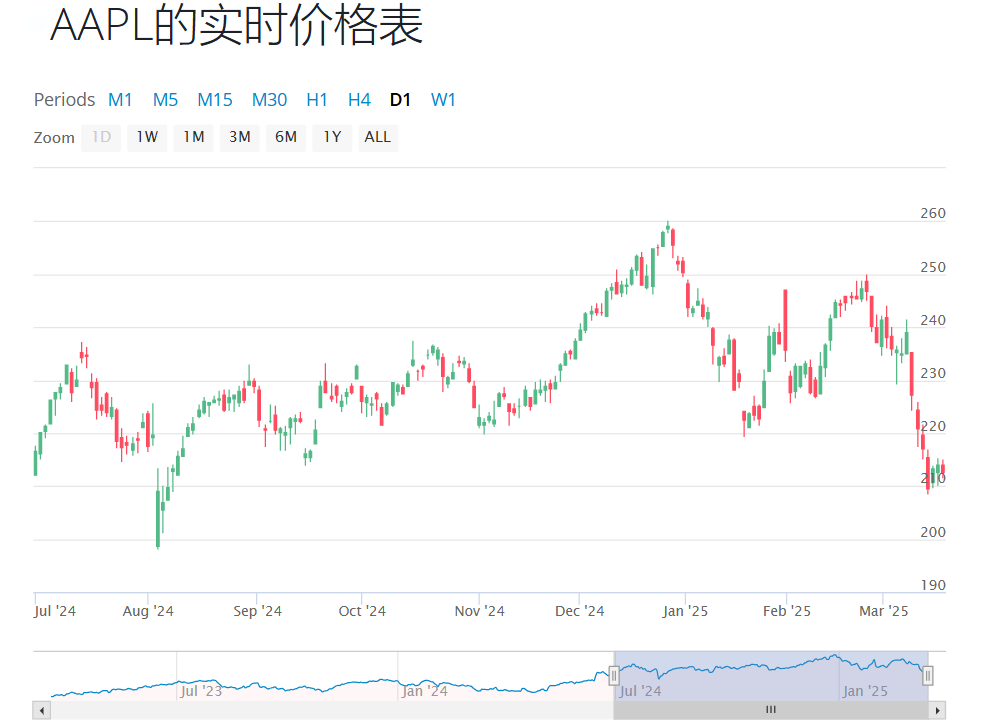
Task: Click the 250 price axis label
Action: [933, 267]
